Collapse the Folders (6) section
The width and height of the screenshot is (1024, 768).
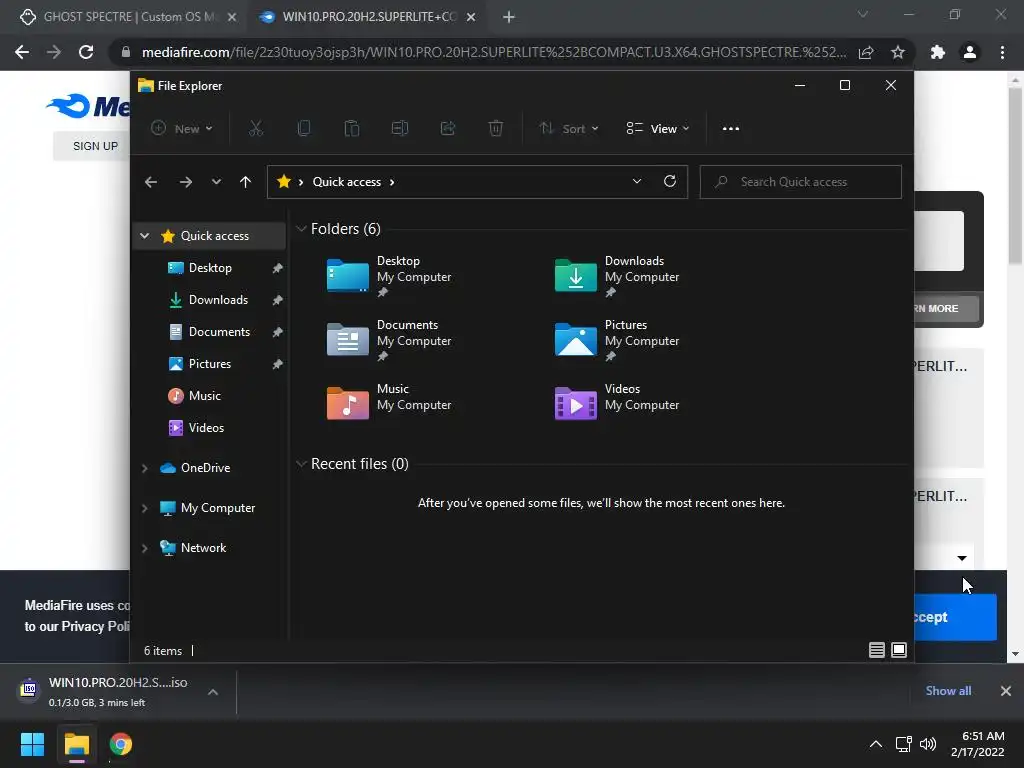[x=301, y=229]
